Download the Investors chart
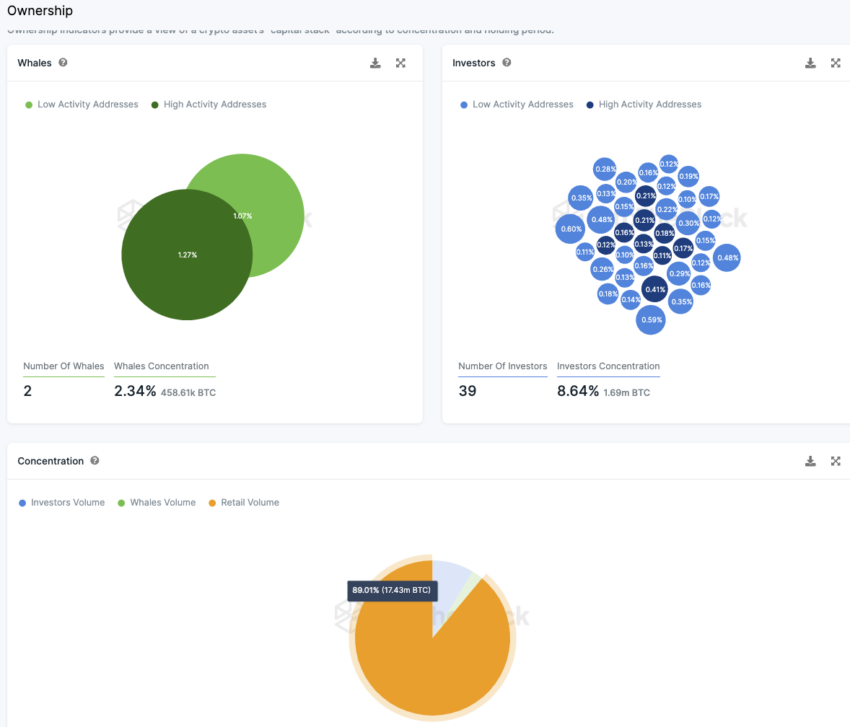Viewport: 850px width, 727px height. click(x=810, y=63)
